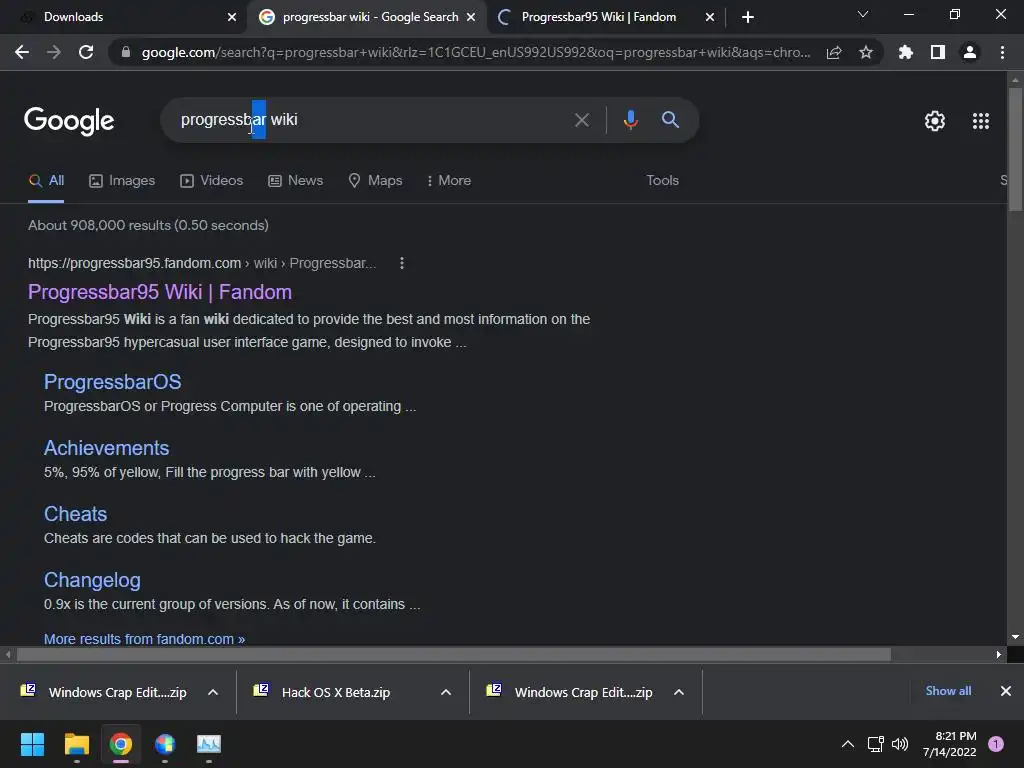
Task: Bookmark this page with the star icon
Action: click(x=866, y=52)
